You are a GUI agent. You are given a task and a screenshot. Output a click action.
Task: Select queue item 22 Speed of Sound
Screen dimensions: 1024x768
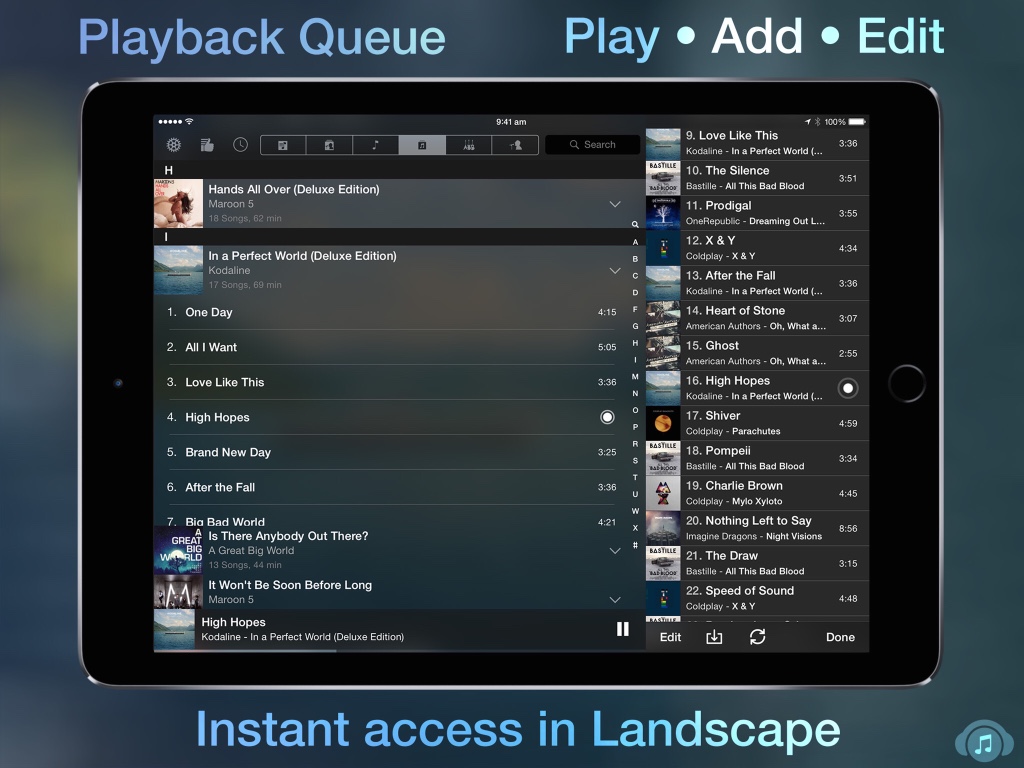(x=758, y=598)
